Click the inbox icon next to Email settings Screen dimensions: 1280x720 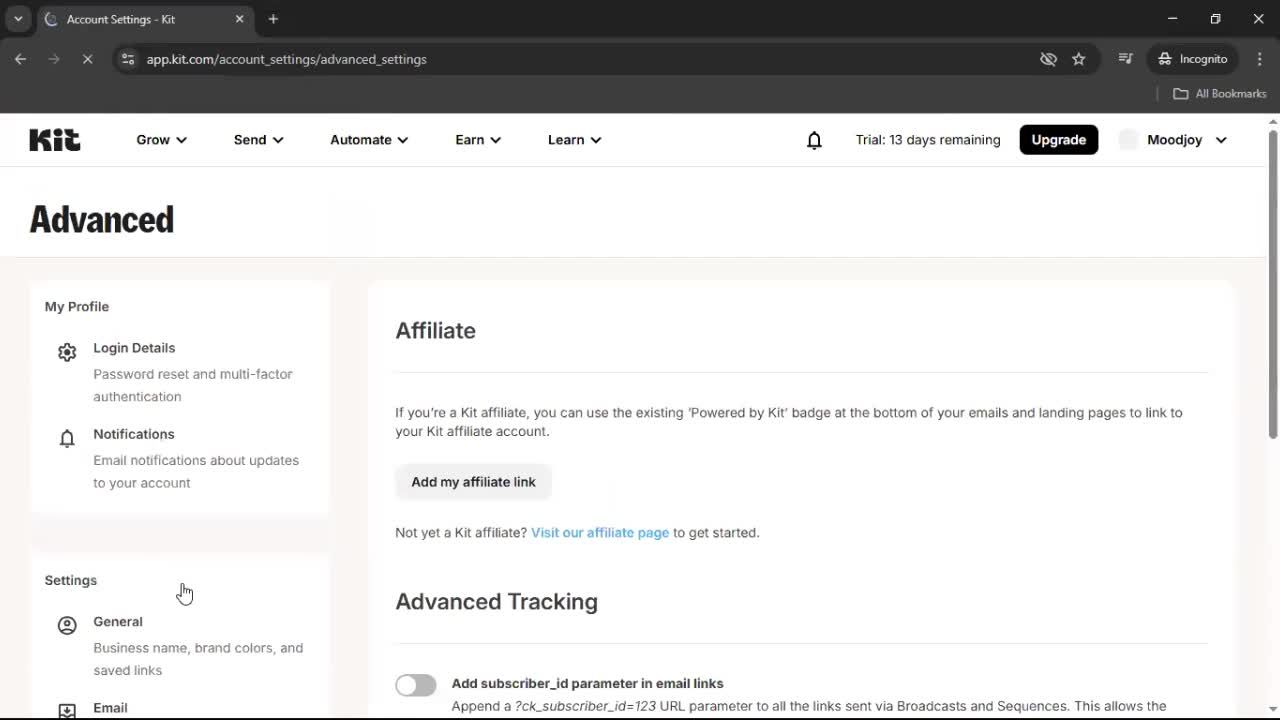(66, 710)
